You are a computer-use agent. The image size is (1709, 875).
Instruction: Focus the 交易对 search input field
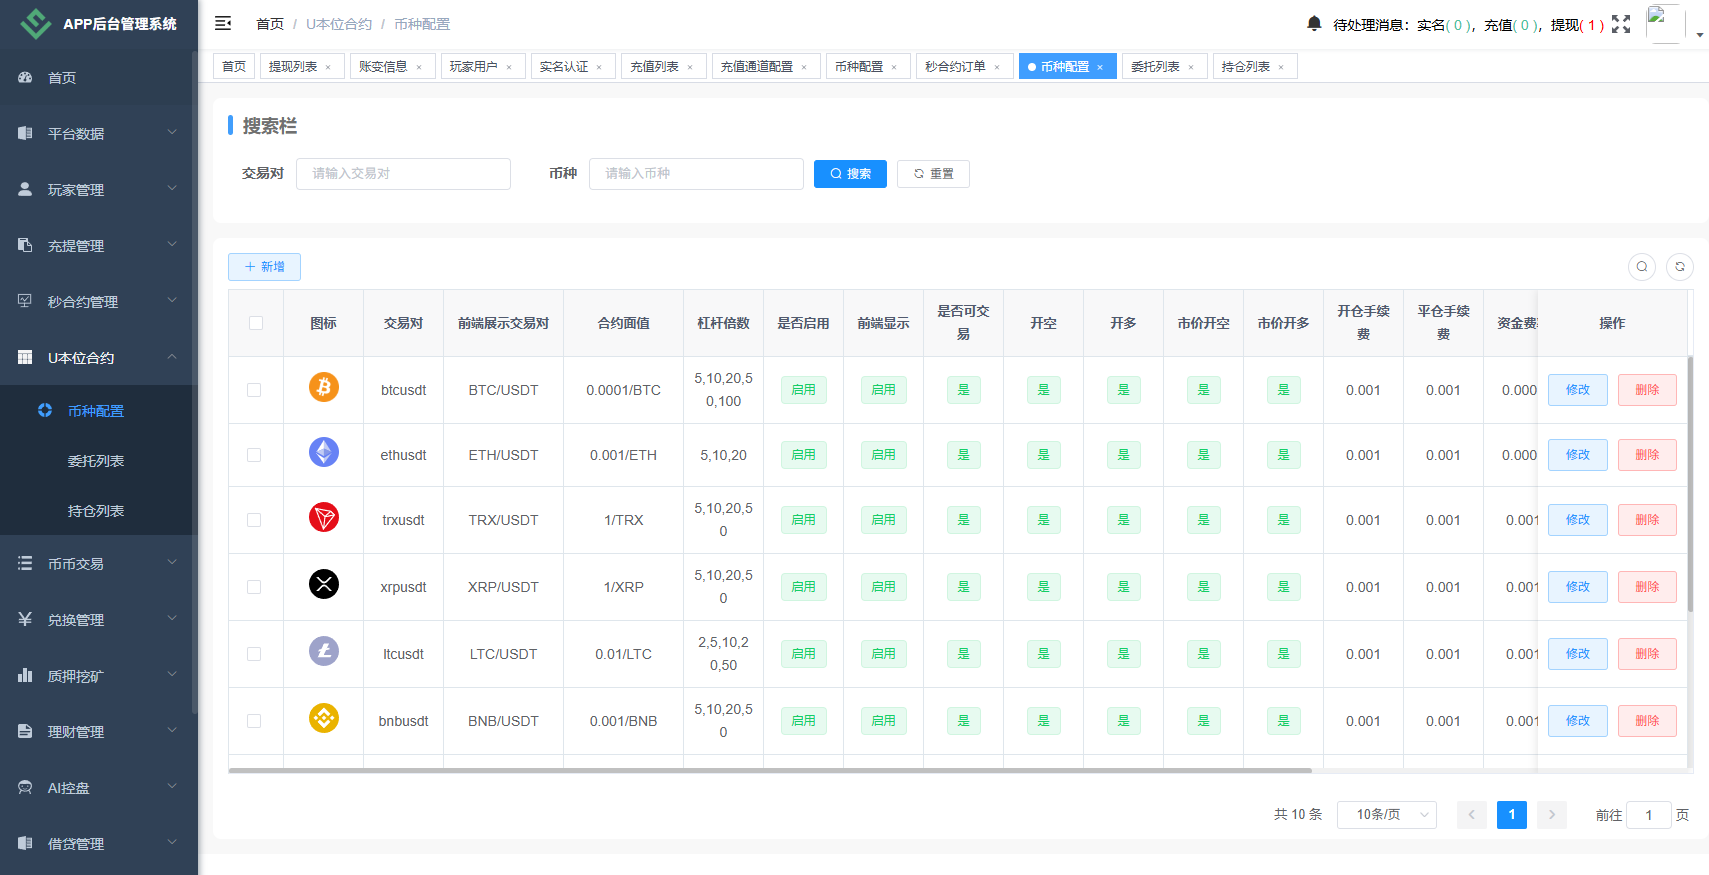pyautogui.click(x=403, y=174)
